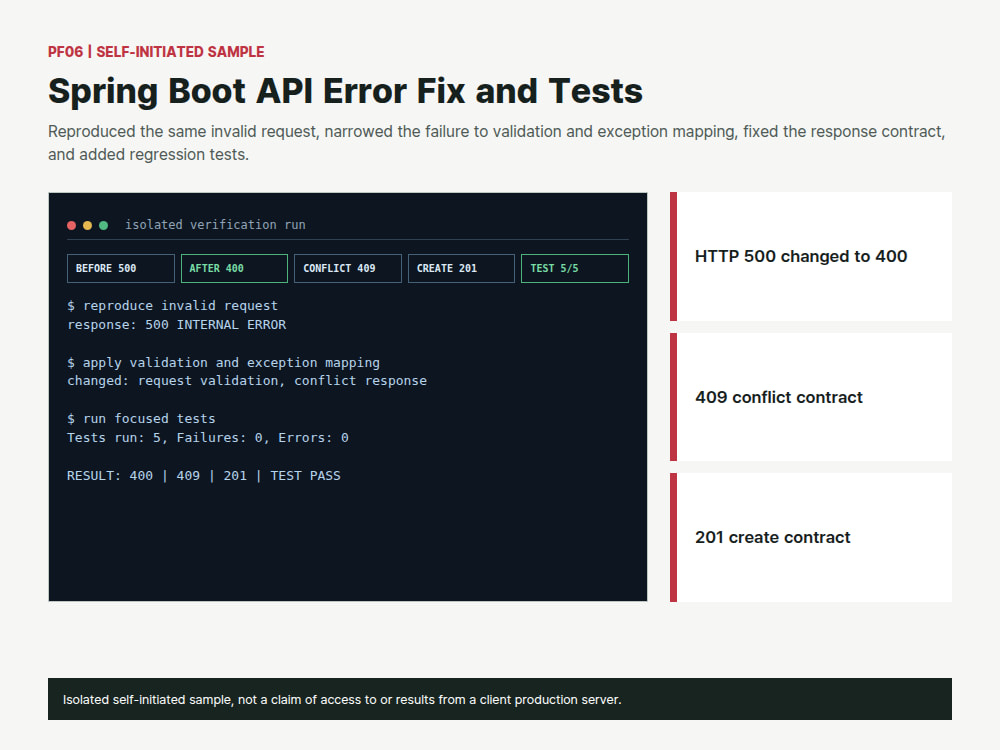Select the BEFORE 500 badge
The image size is (1000, 750).
pyautogui.click(x=121, y=268)
